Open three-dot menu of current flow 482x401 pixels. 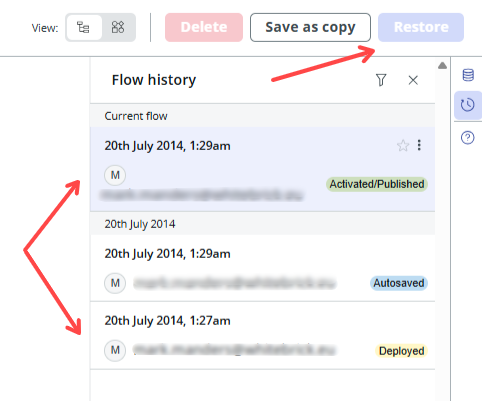pos(419,145)
